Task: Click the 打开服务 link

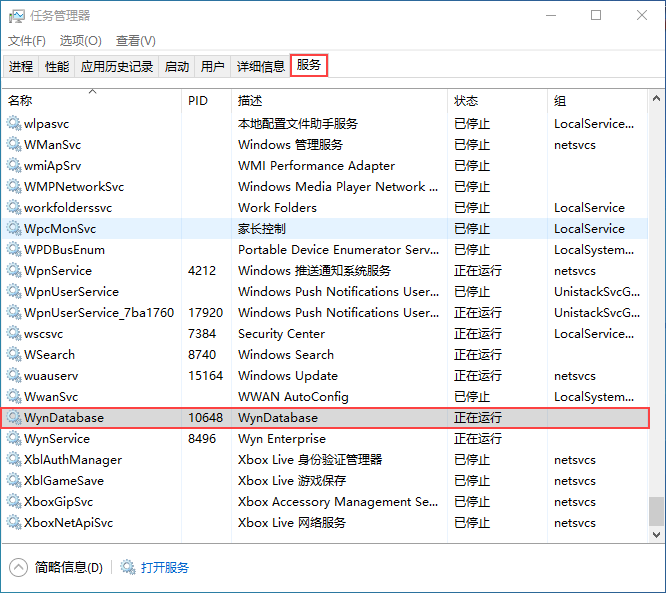Action: pyautogui.click(x=165, y=567)
